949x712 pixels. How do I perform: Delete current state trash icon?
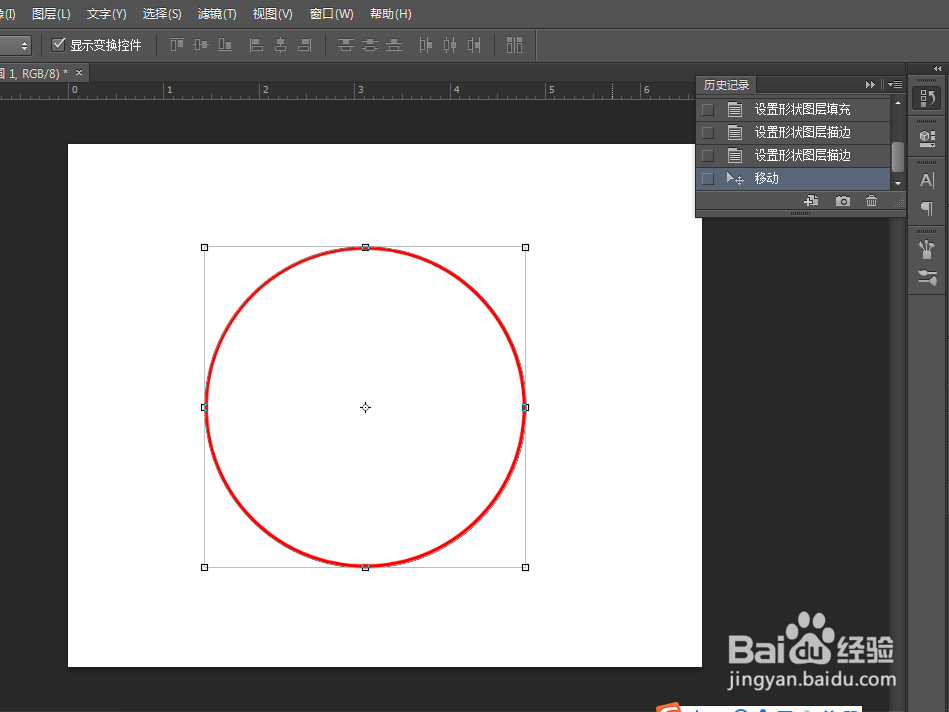pyautogui.click(x=872, y=200)
